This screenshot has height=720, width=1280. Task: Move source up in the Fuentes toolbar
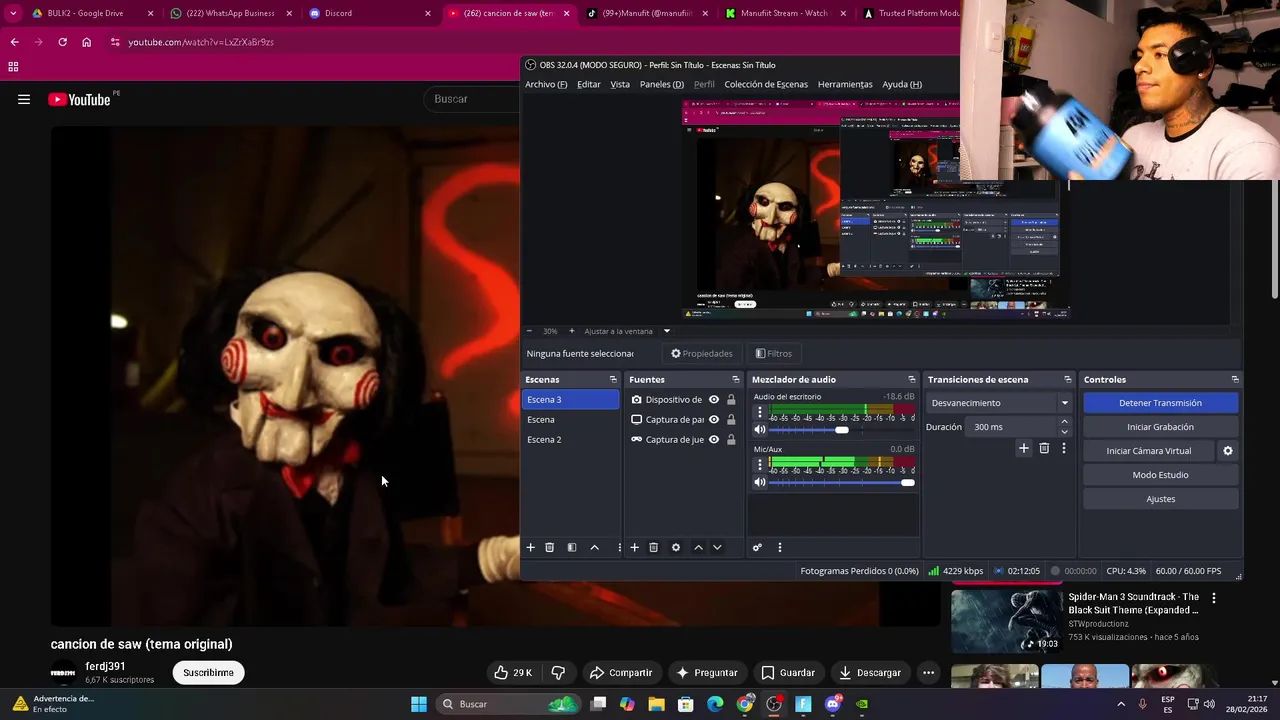tap(698, 547)
